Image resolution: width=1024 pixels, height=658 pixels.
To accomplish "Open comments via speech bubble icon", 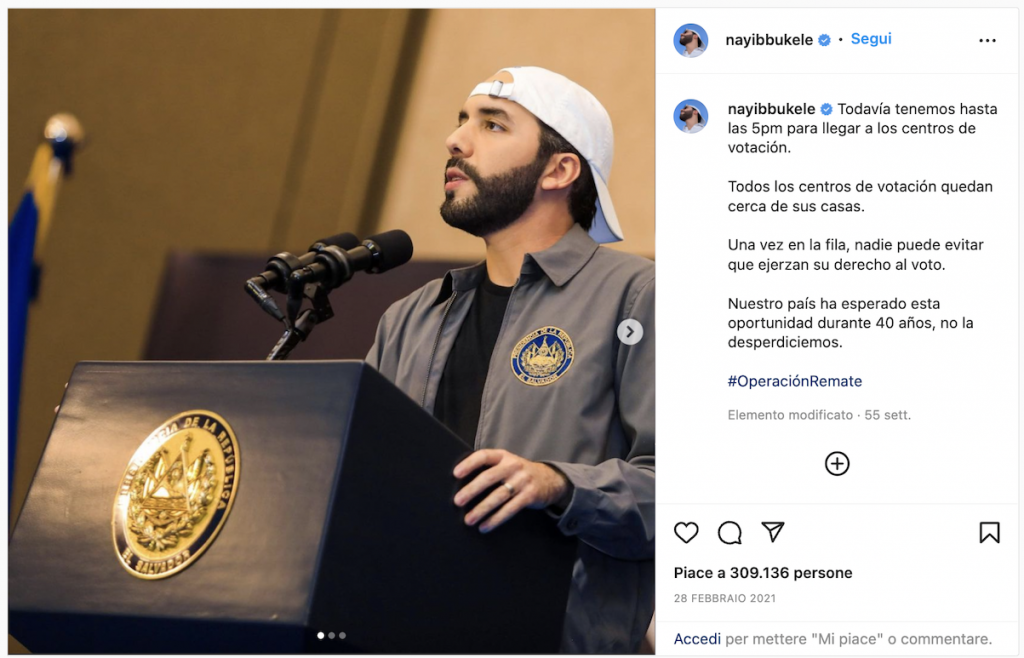I will 729,533.
